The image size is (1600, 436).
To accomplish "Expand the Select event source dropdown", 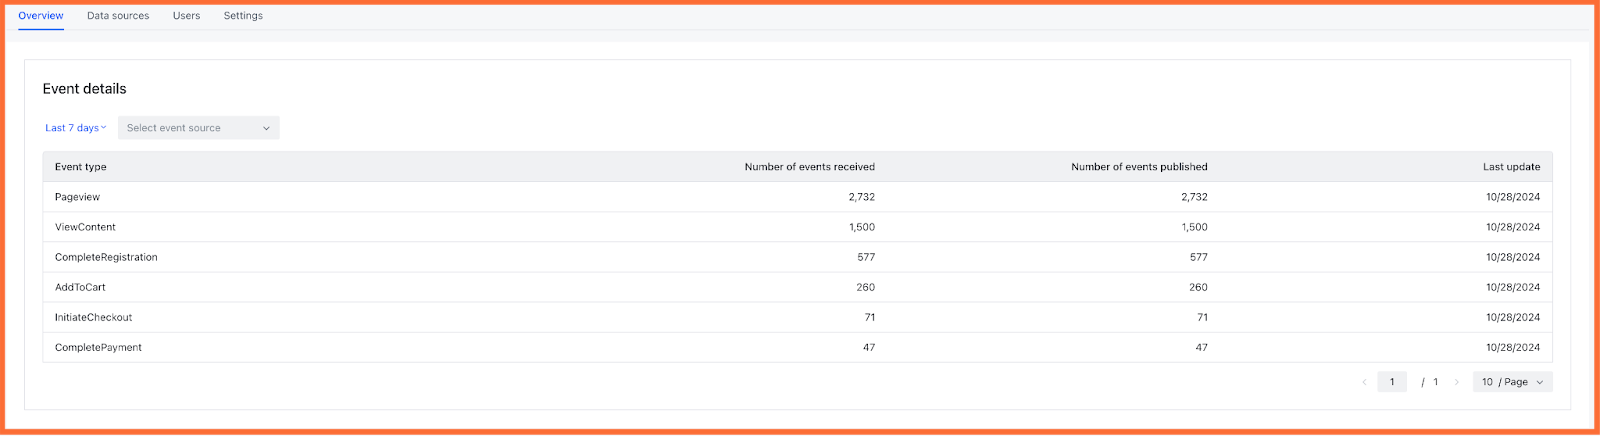I will 199,128.
